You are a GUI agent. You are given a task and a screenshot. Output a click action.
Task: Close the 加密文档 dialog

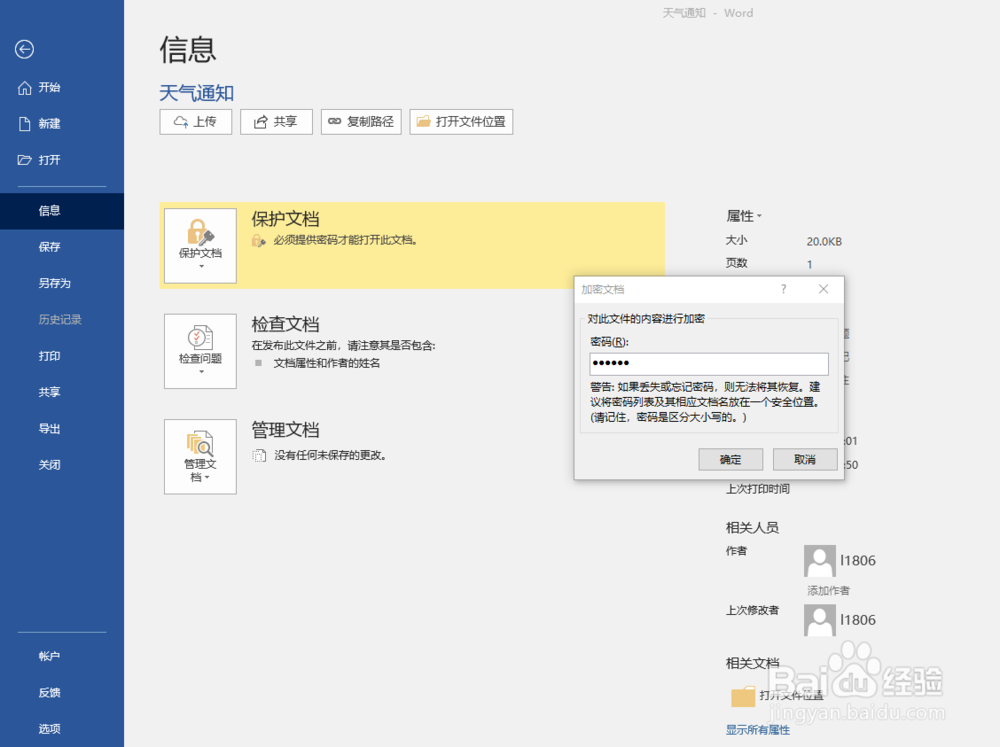(823, 289)
